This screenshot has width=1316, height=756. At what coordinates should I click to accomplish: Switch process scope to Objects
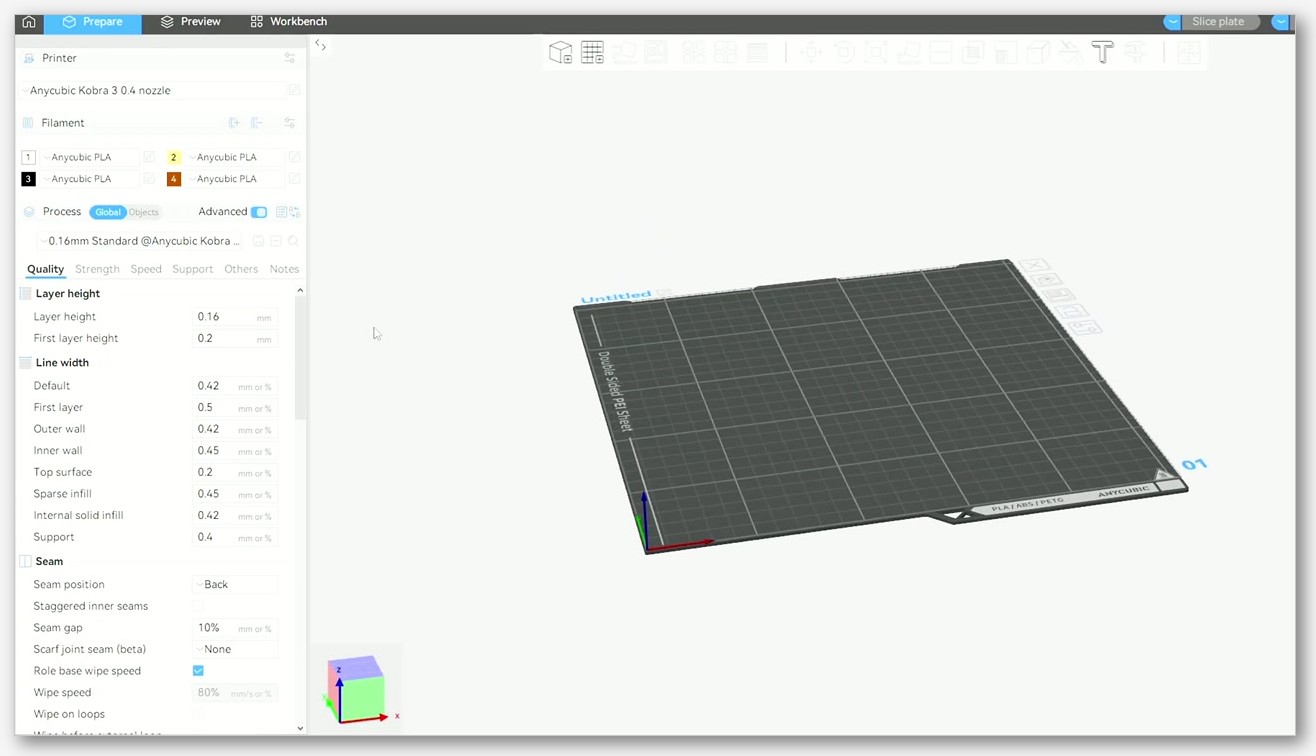(143, 212)
